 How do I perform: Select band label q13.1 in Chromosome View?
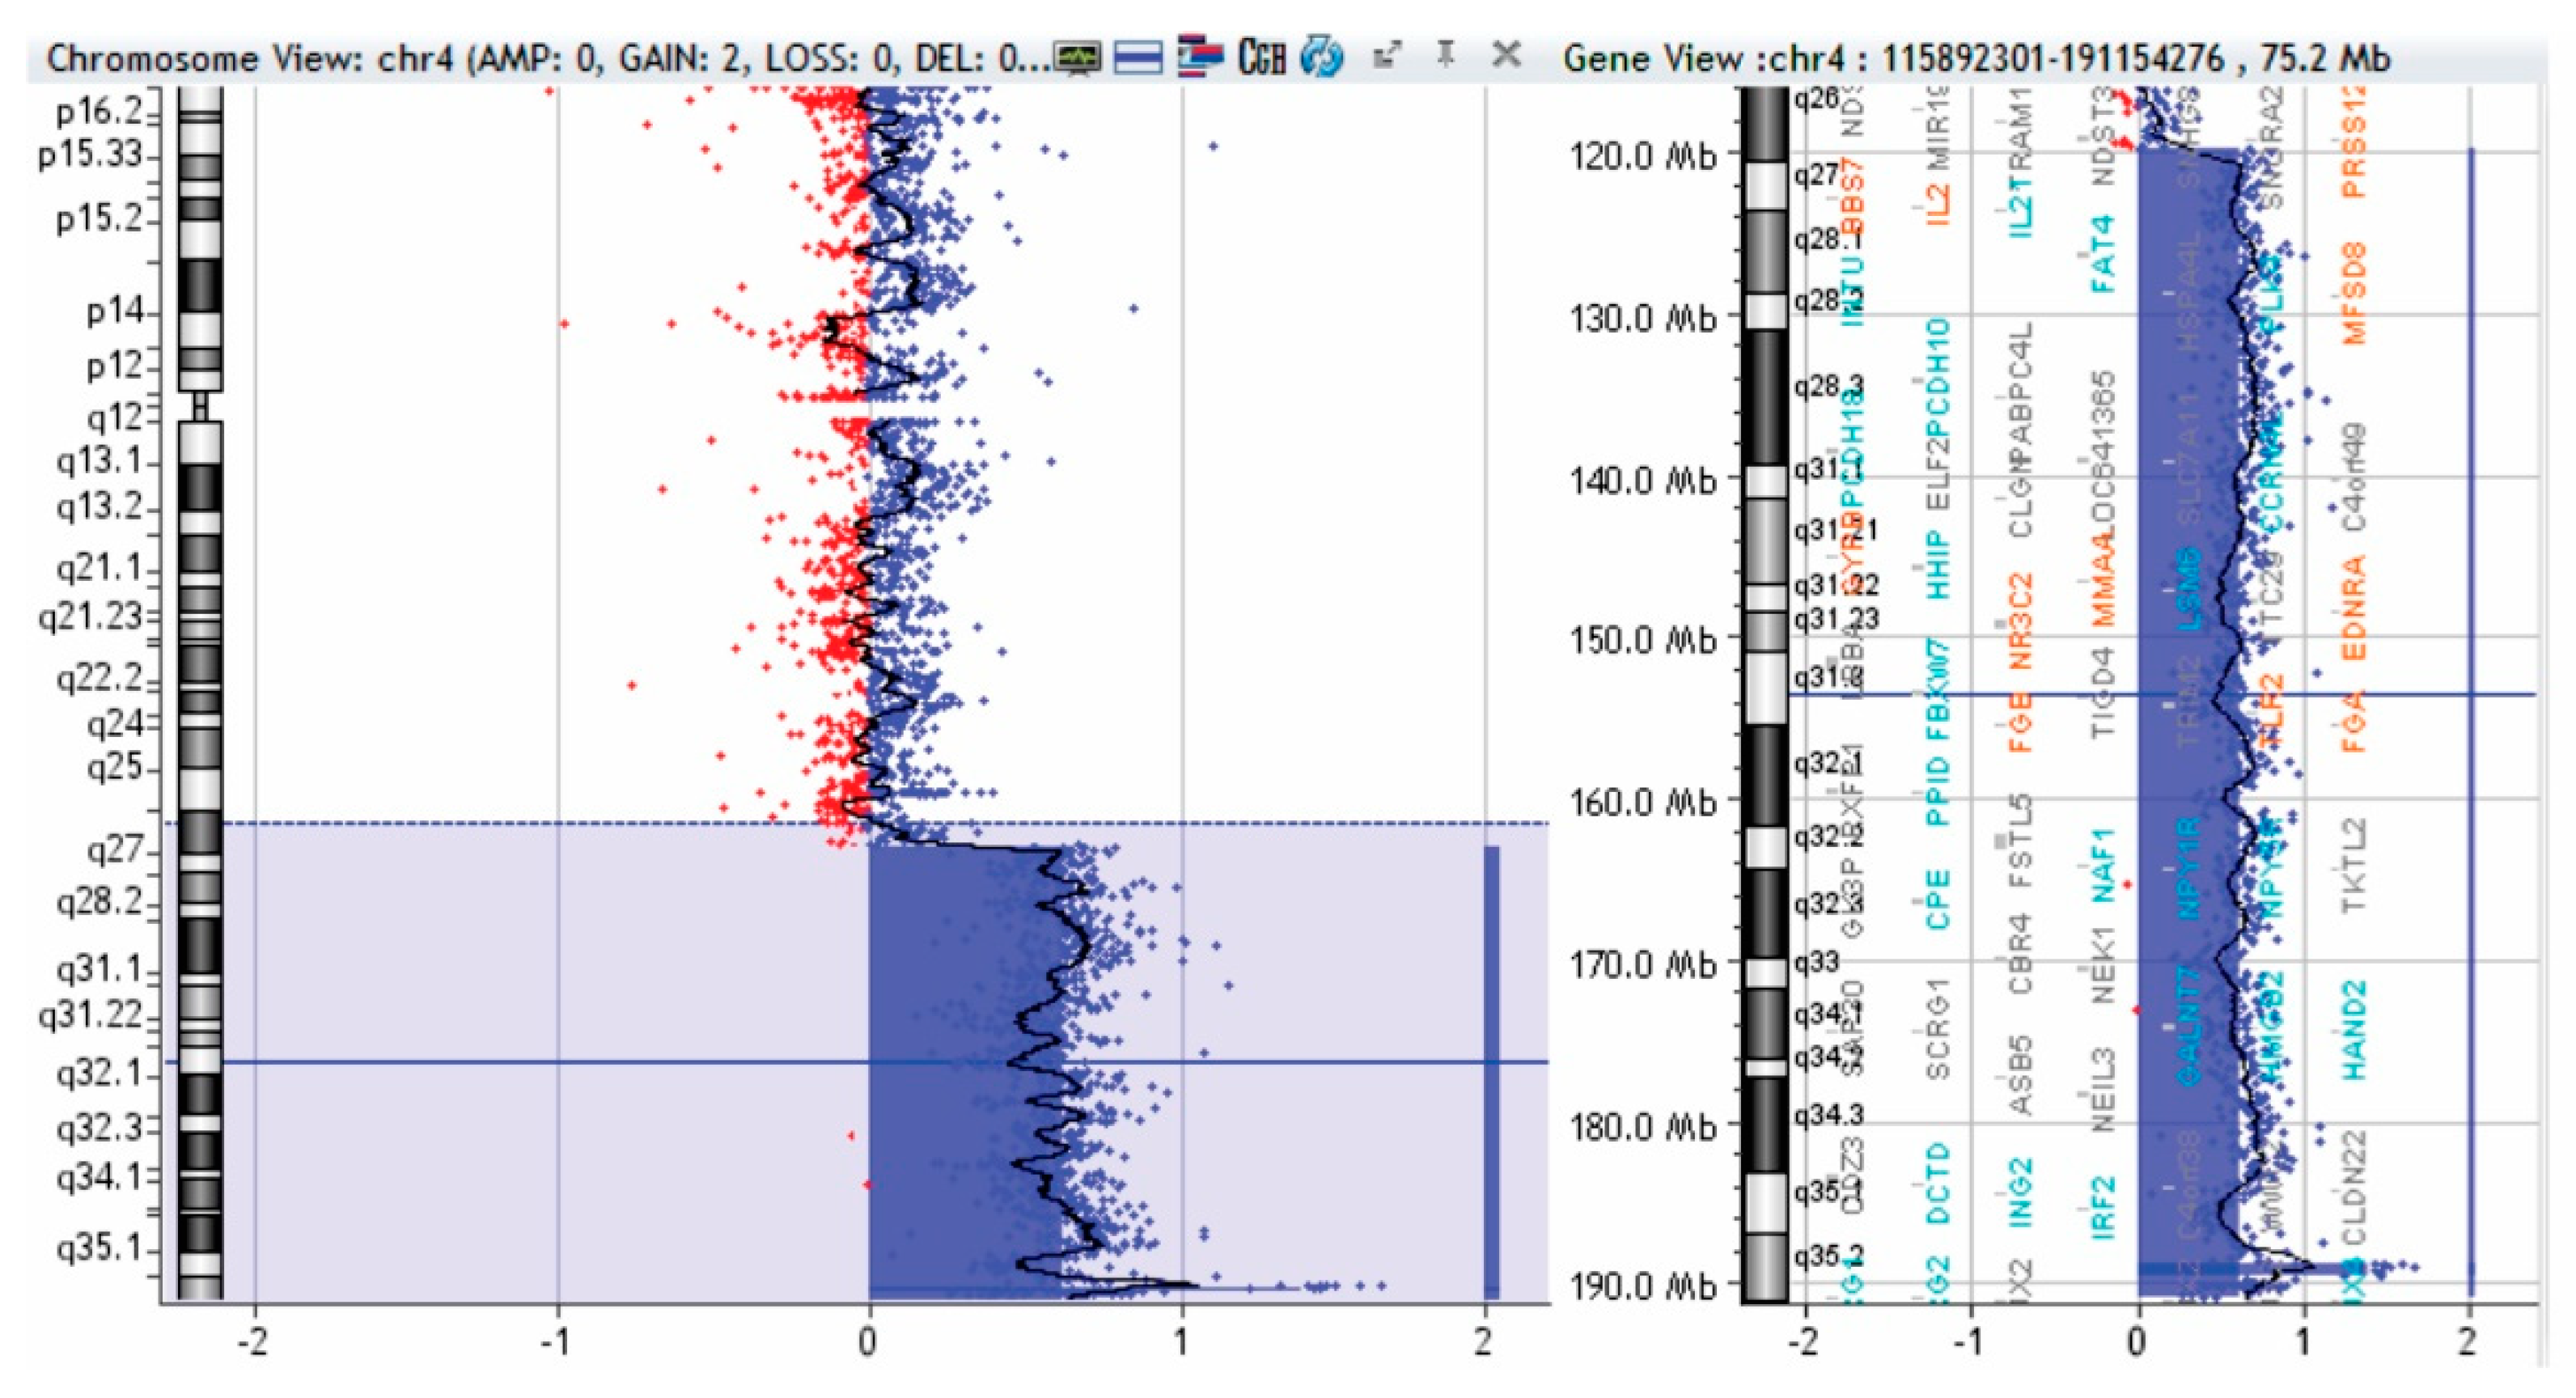pyautogui.click(x=101, y=462)
